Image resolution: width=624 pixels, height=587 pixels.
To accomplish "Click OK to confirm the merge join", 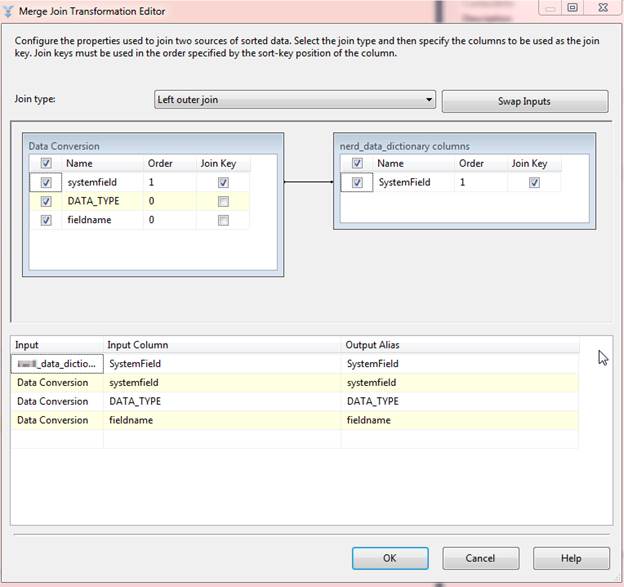I will coord(390,558).
